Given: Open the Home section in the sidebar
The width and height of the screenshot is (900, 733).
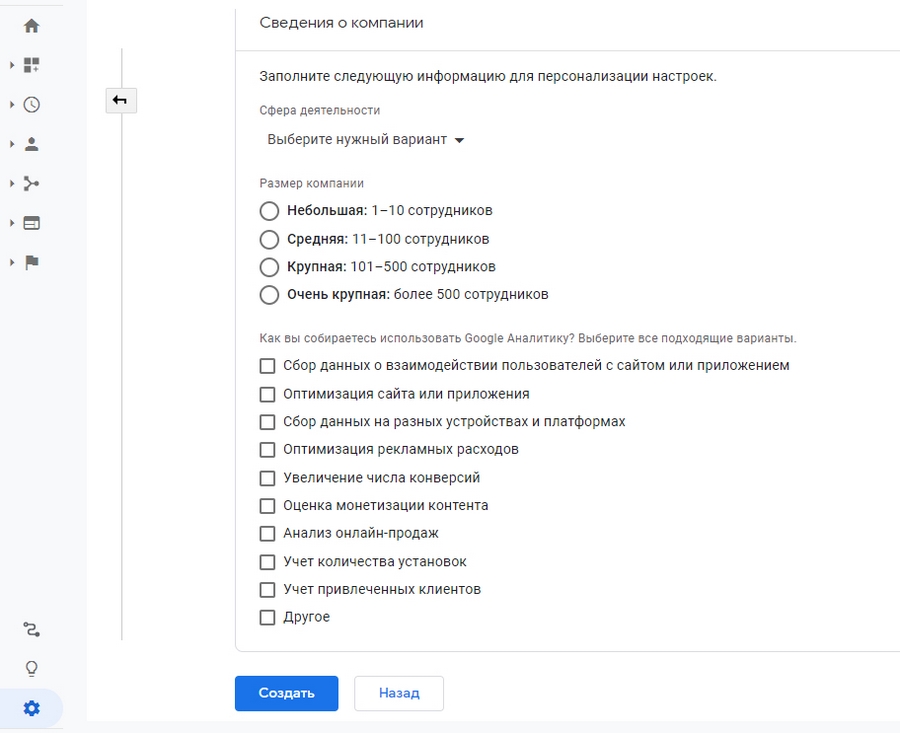Looking at the screenshot, I should tap(31, 25).
